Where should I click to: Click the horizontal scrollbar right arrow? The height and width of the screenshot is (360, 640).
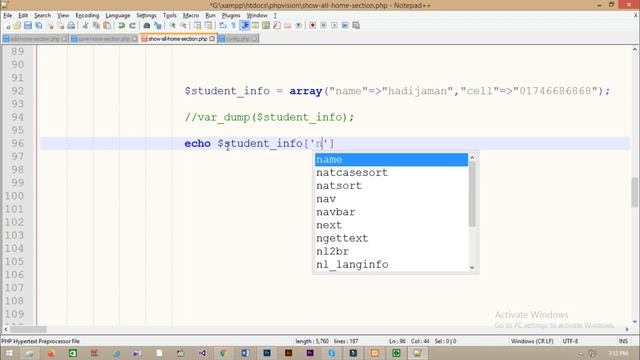pyautogui.click(x=627, y=329)
